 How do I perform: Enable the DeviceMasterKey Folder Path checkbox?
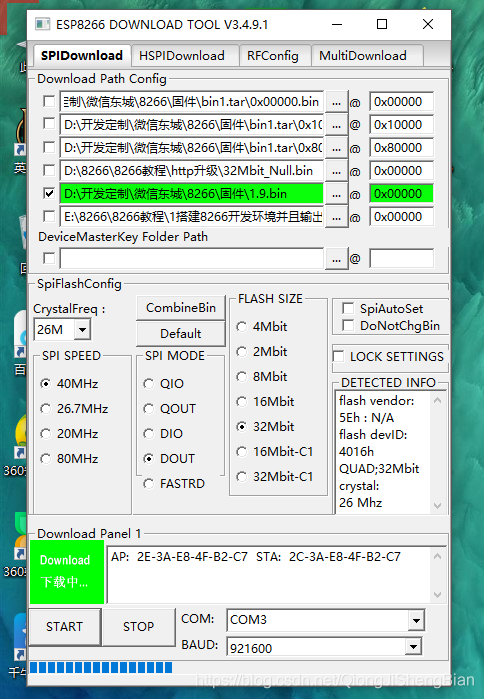pyautogui.click(x=49, y=258)
